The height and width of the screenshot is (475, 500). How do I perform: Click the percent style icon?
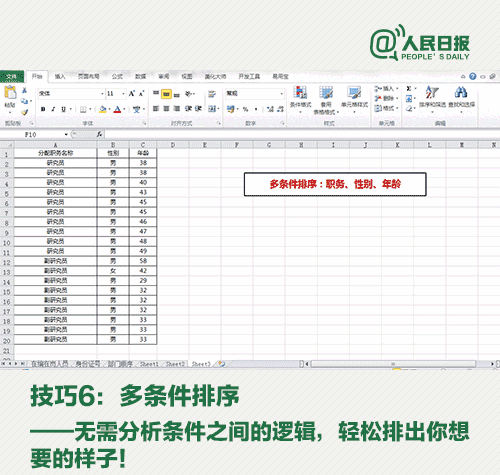tap(246, 109)
